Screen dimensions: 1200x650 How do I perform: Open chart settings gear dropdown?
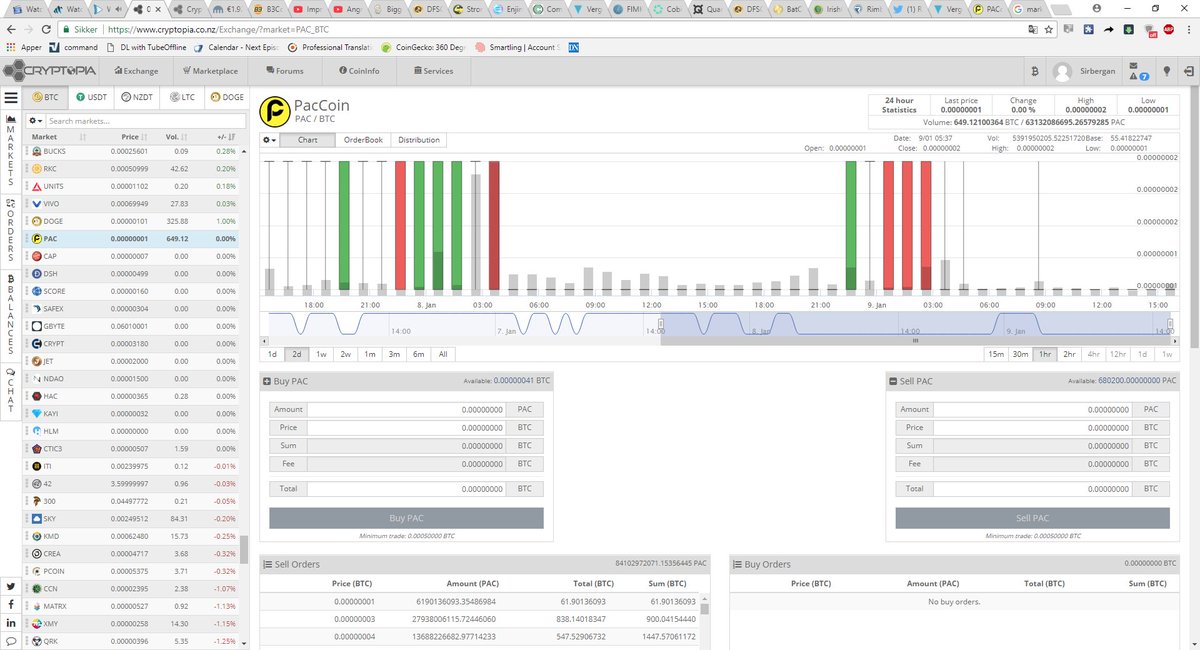269,140
